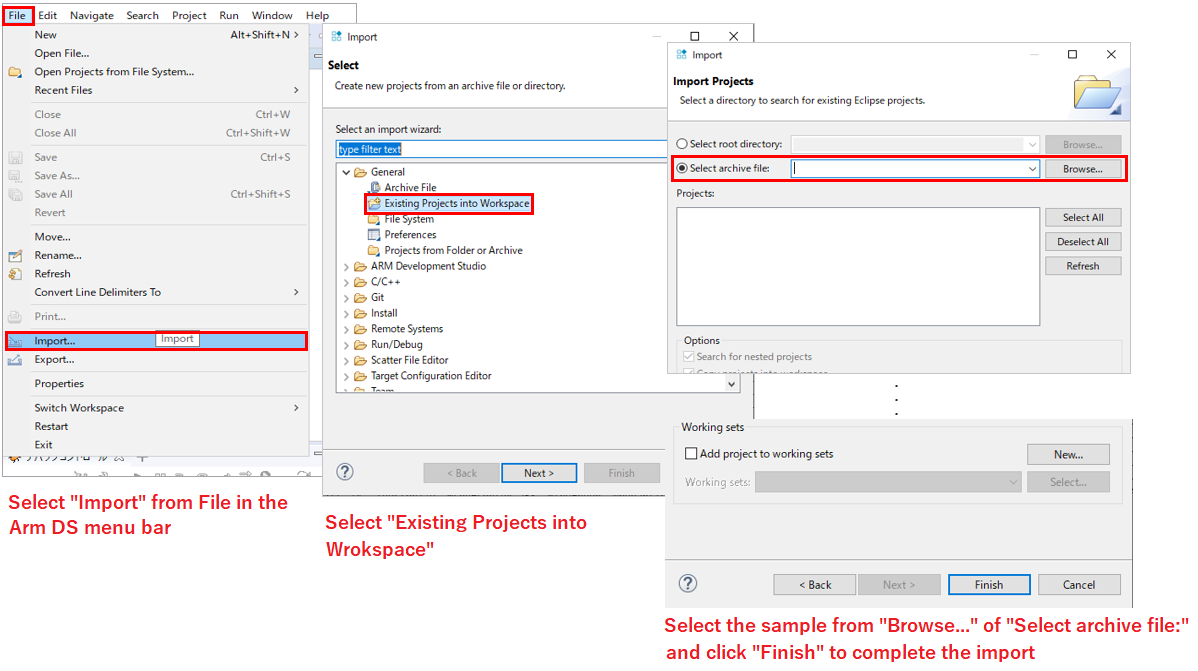The height and width of the screenshot is (671, 1198).
Task: Click Finish to complete the import
Action: [x=988, y=584]
